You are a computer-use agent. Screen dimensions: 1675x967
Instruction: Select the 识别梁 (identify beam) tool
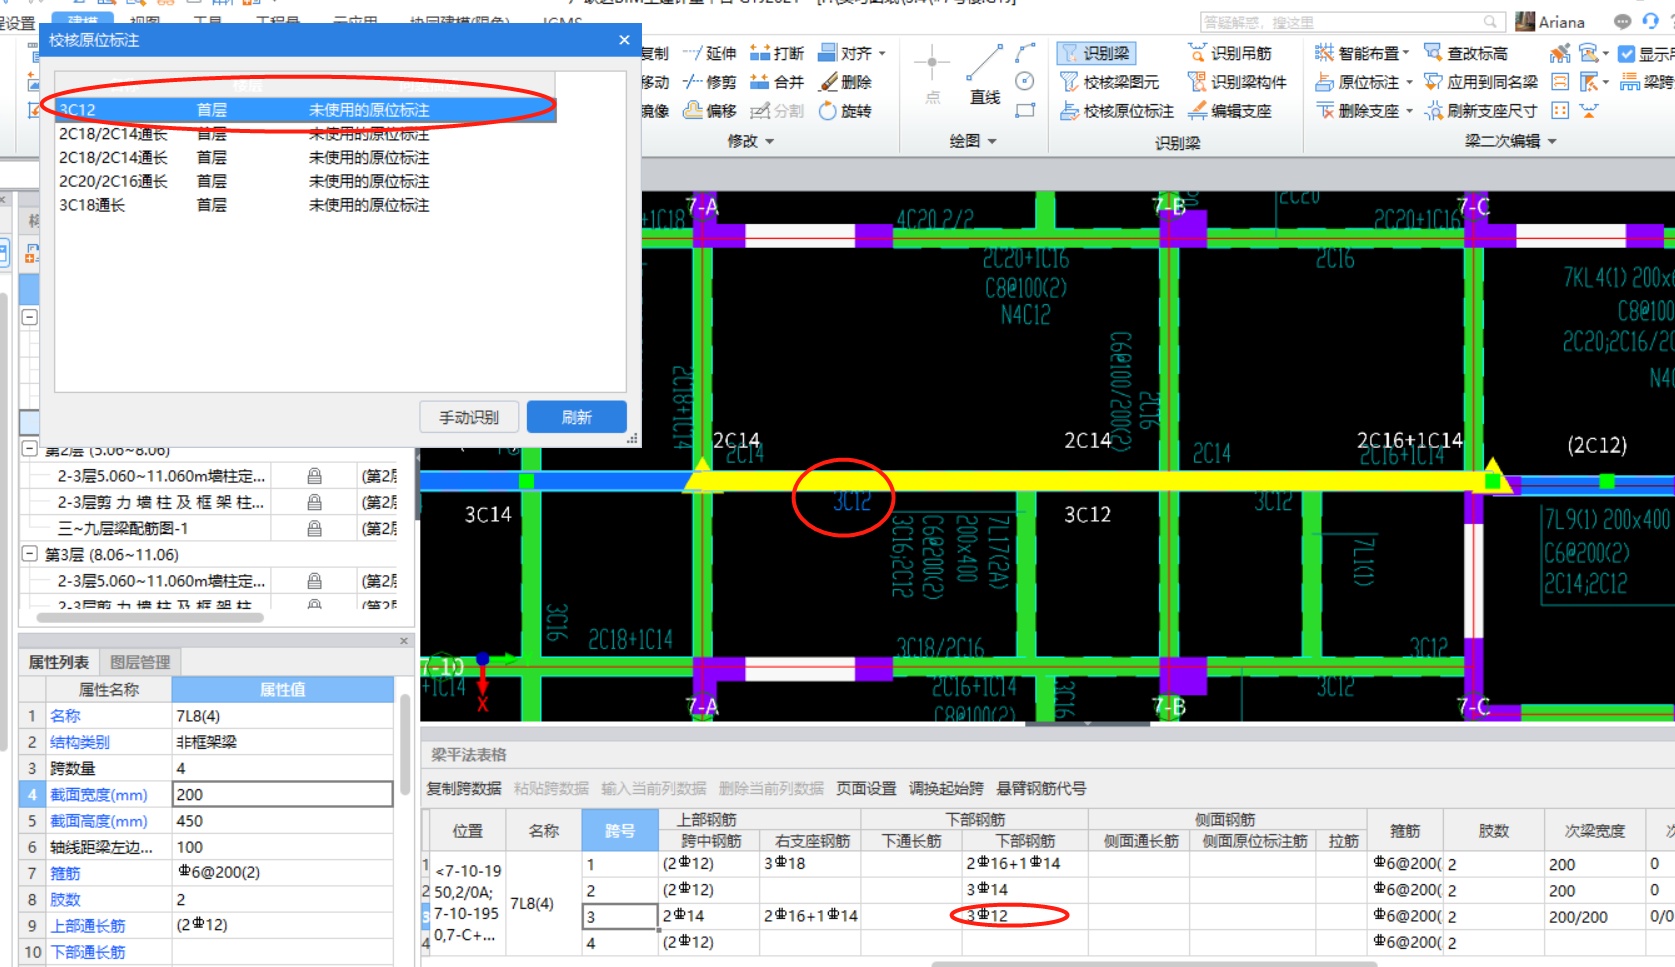point(1096,53)
